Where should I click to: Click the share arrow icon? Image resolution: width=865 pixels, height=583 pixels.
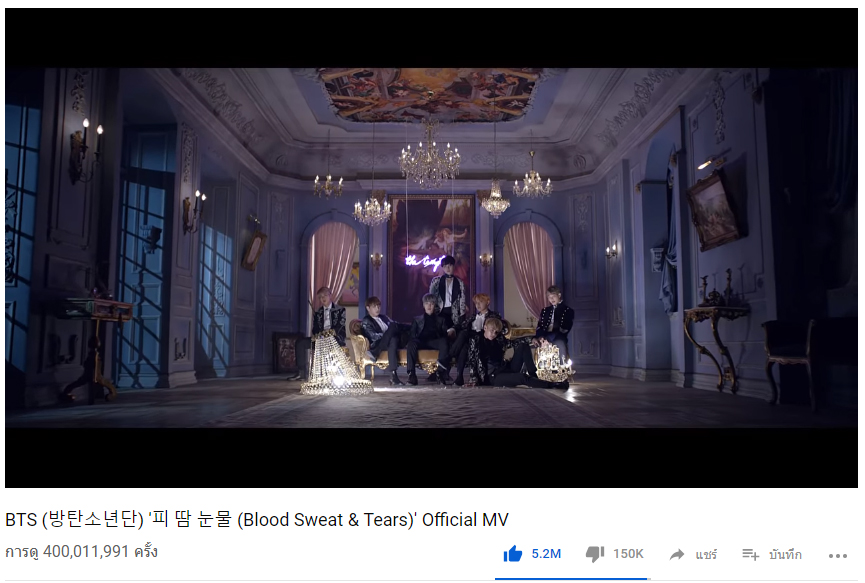pyautogui.click(x=676, y=554)
